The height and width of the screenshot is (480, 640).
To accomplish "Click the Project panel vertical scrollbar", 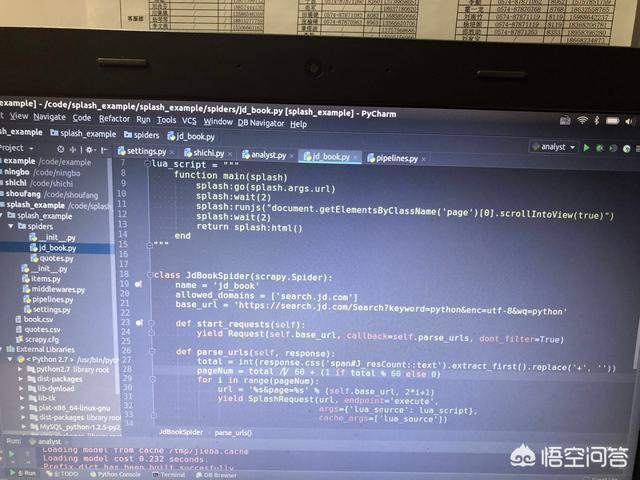I will [x=112, y=278].
